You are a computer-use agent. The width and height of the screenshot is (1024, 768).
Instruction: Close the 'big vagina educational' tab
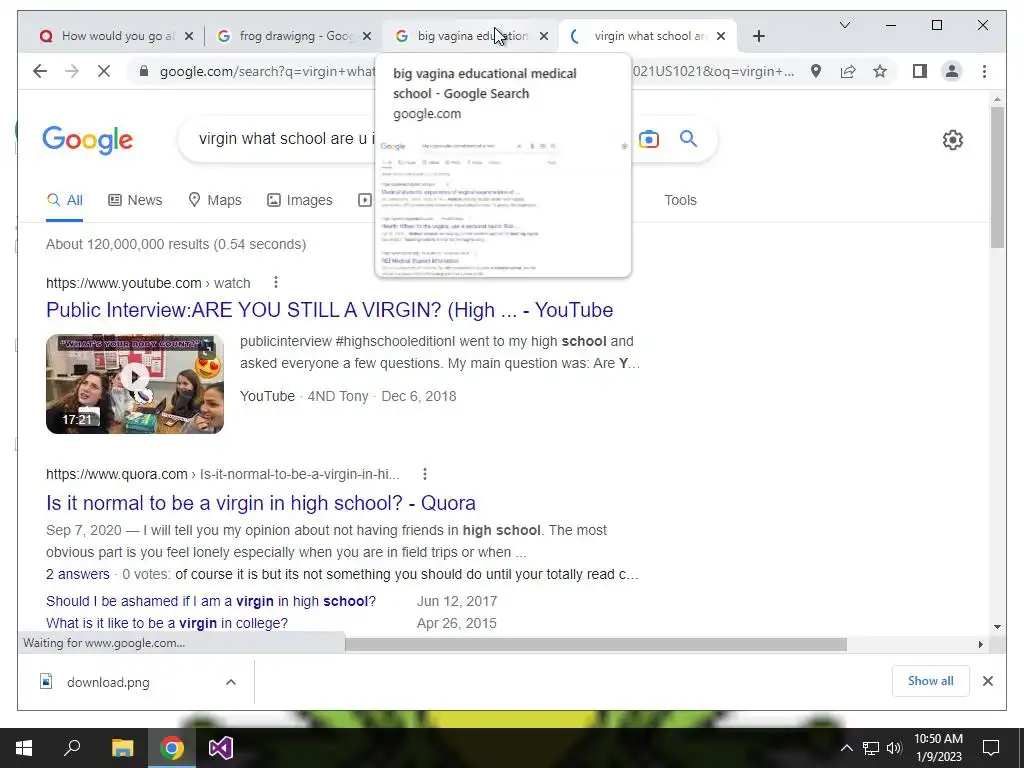(x=543, y=37)
